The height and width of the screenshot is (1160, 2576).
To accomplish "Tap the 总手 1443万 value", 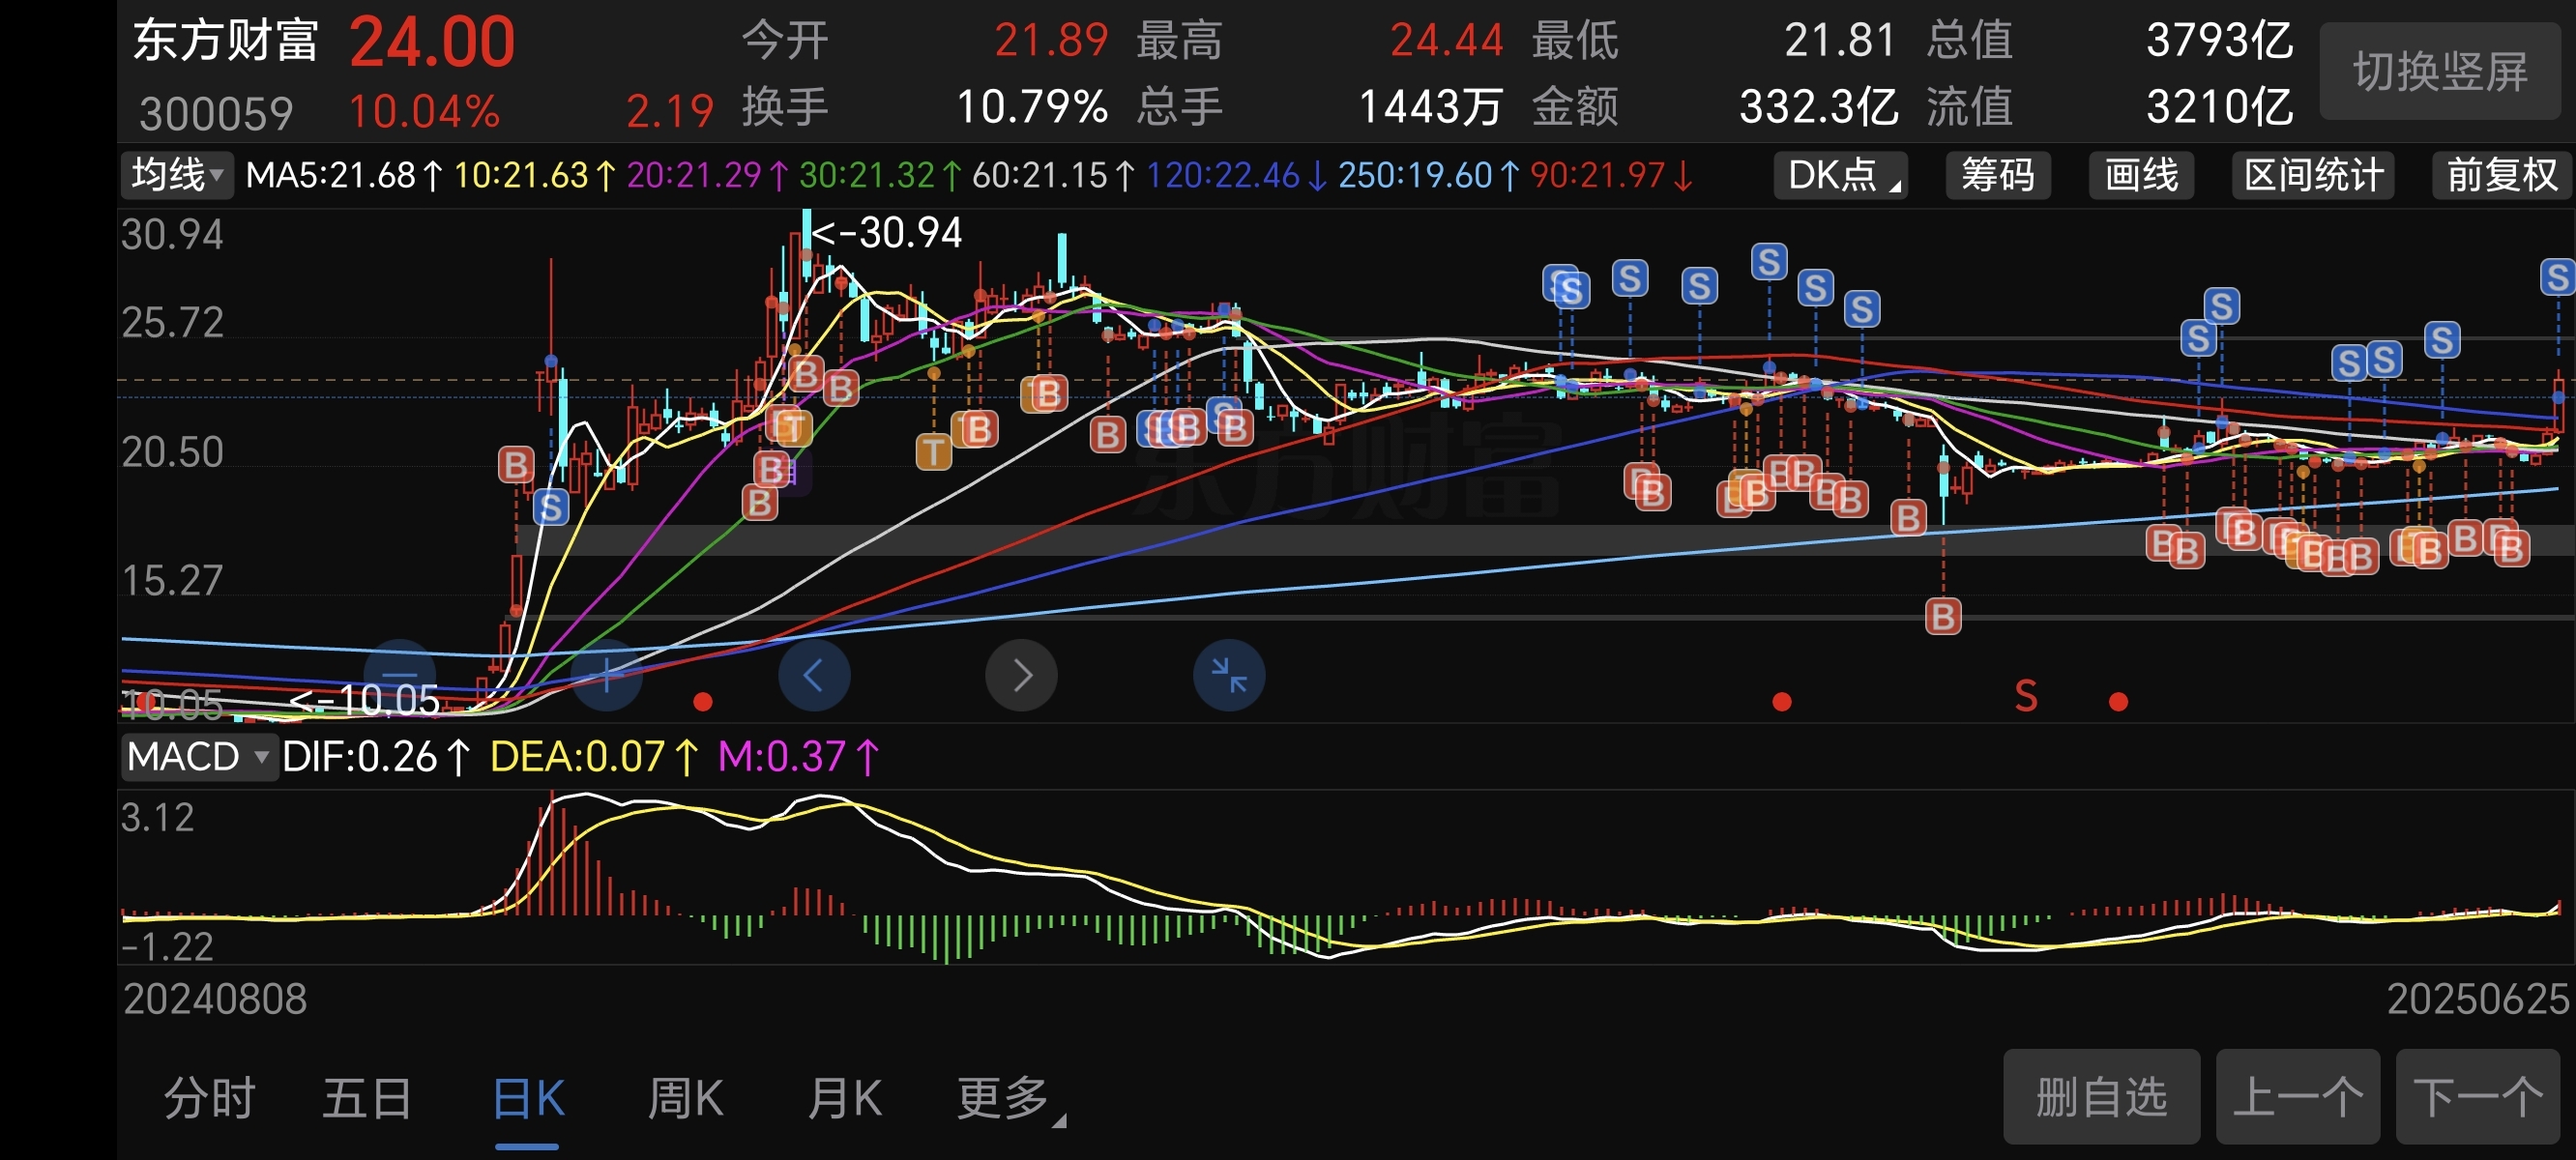I will click(1430, 106).
